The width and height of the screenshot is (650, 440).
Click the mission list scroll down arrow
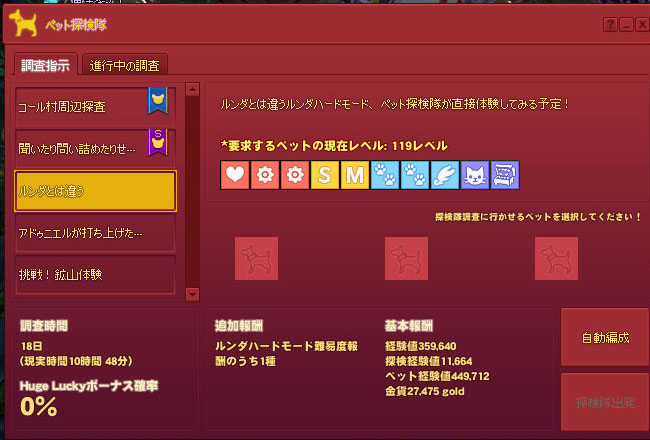[192, 294]
